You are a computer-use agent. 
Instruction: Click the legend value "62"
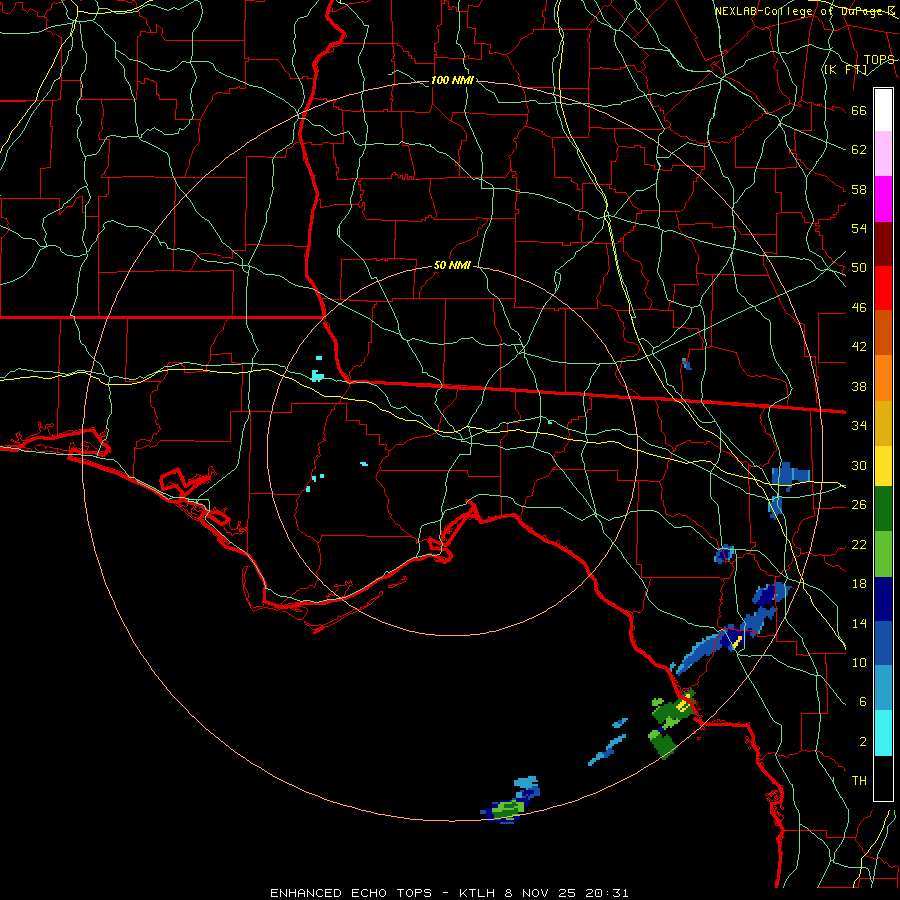pos(859,150)
